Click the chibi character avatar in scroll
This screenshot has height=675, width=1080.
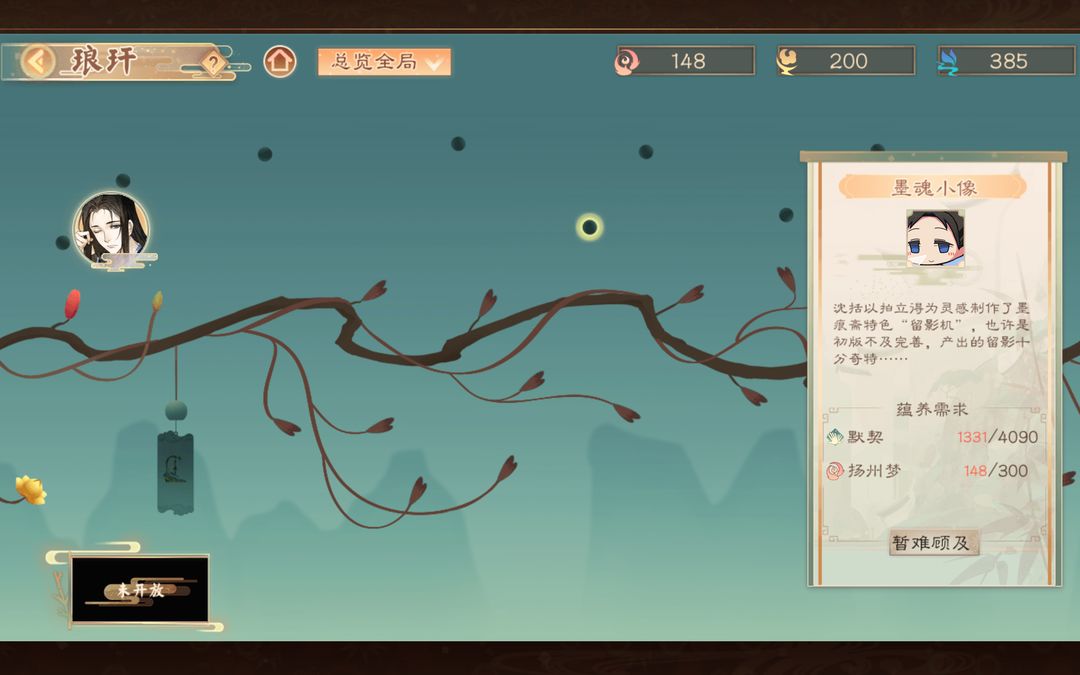[x=935, y=238]
